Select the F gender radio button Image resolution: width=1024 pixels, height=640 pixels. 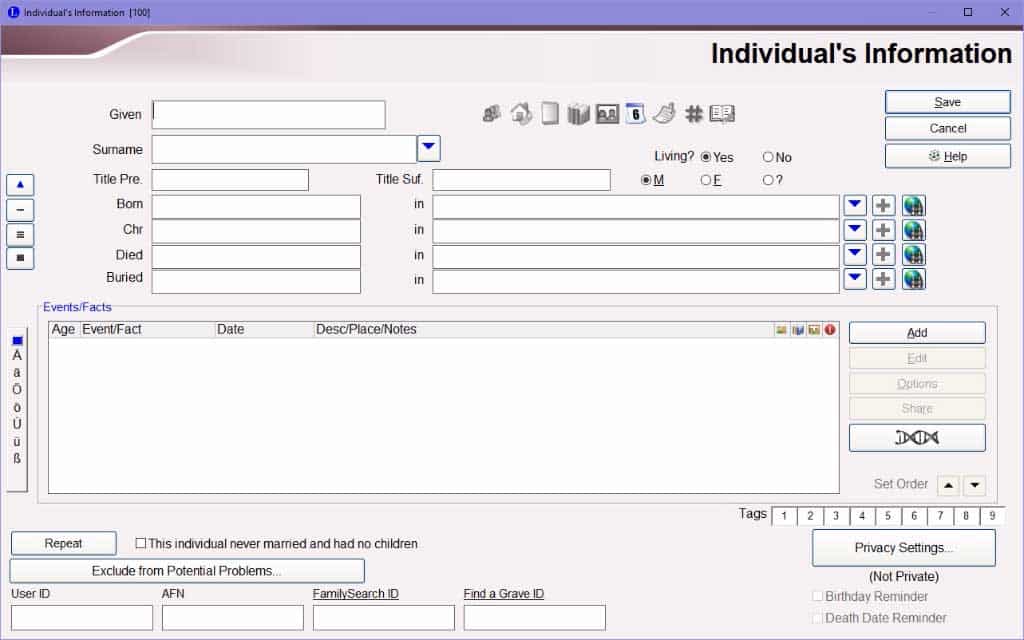tap(706, 180)
